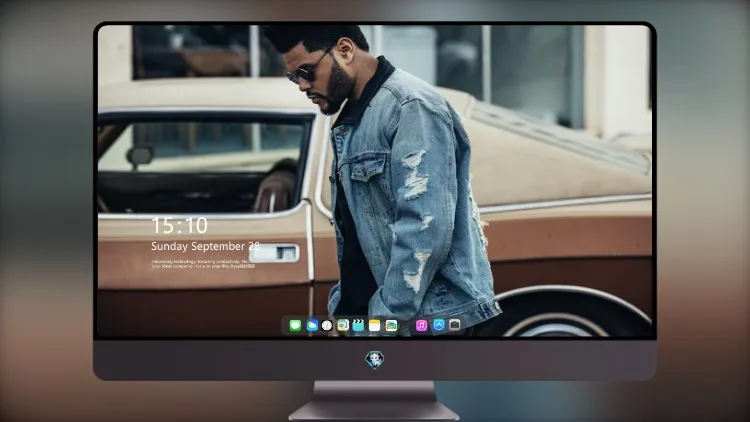Click the 'Sunday September 28' date text

click(x=205, y=246)
